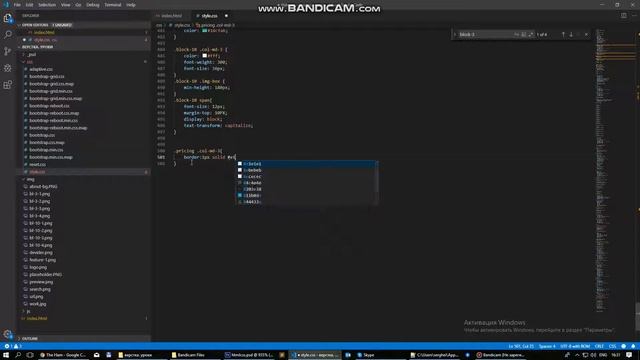Open the Explorer view in activity bar
640x360 pixels.
point(8,18)
